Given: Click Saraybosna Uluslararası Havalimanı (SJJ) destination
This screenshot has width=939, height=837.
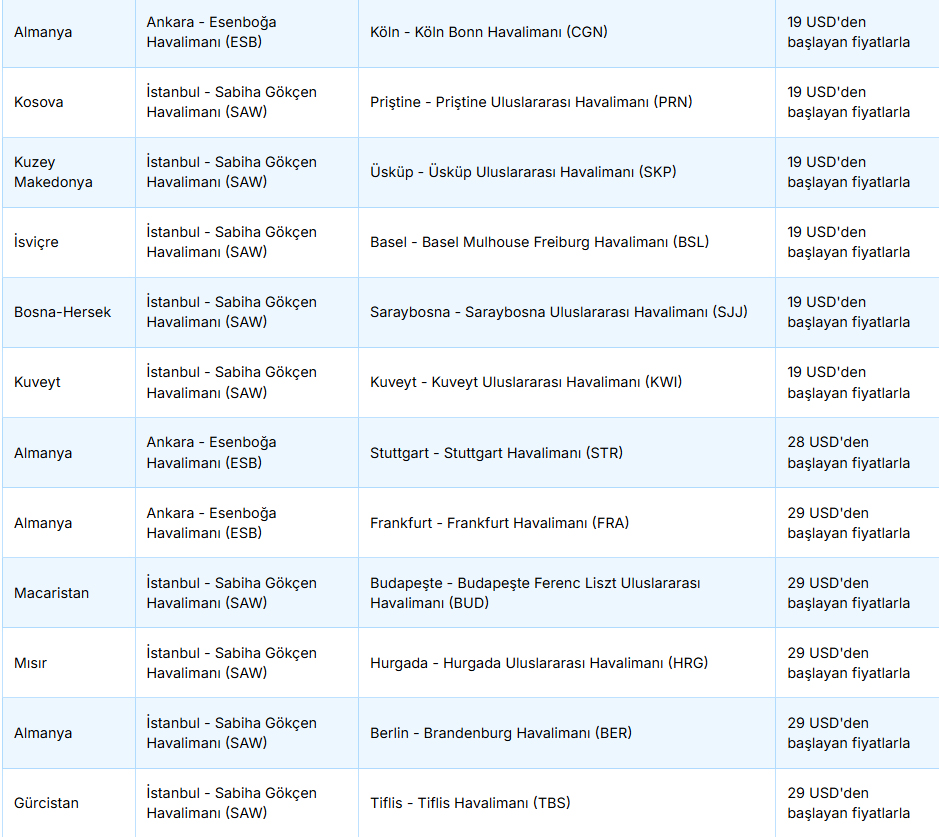Looking at the screenshot, I should point(558,312).
